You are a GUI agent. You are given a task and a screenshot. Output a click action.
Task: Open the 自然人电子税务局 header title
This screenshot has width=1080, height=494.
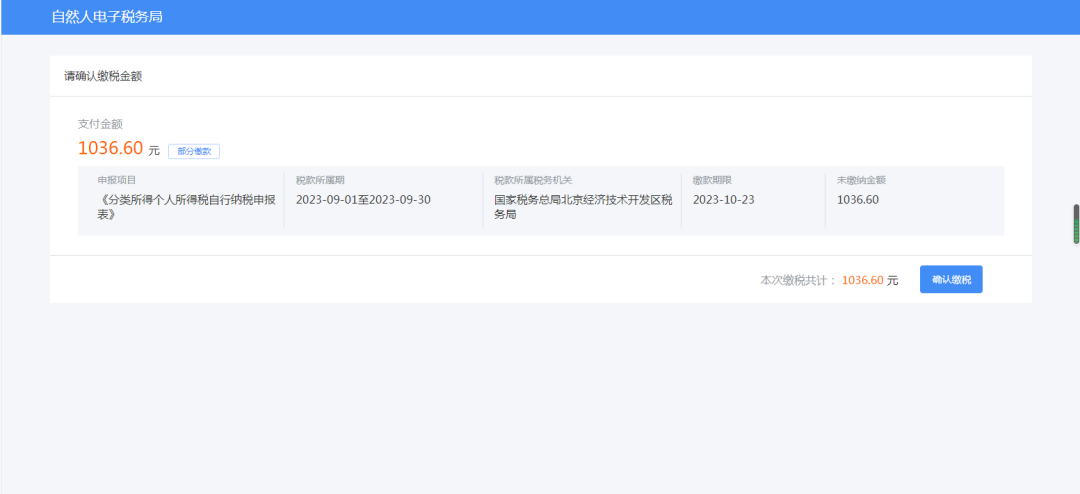coord(107,17)
